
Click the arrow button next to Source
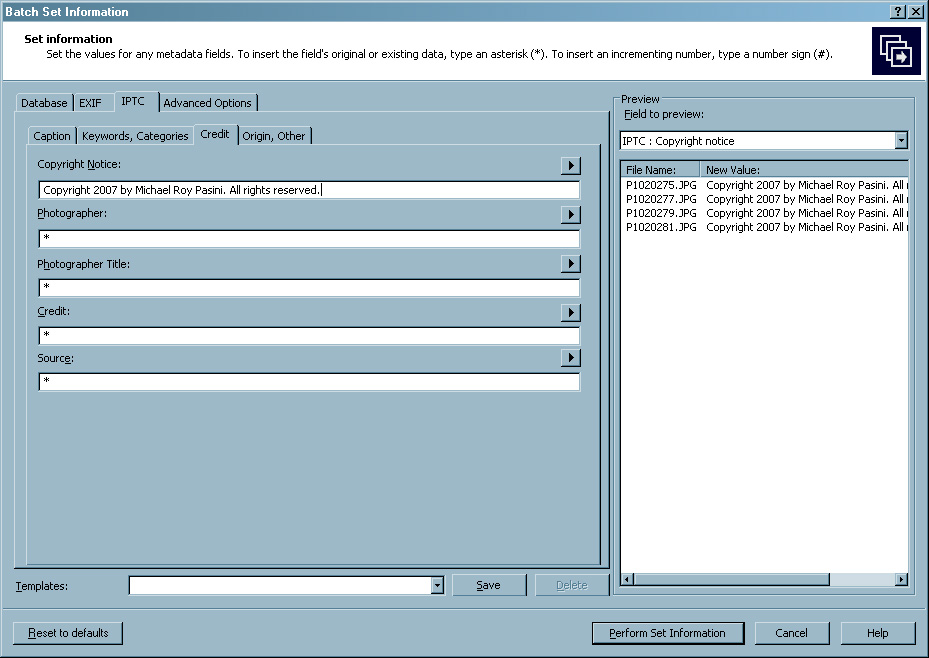pos(570,358)
